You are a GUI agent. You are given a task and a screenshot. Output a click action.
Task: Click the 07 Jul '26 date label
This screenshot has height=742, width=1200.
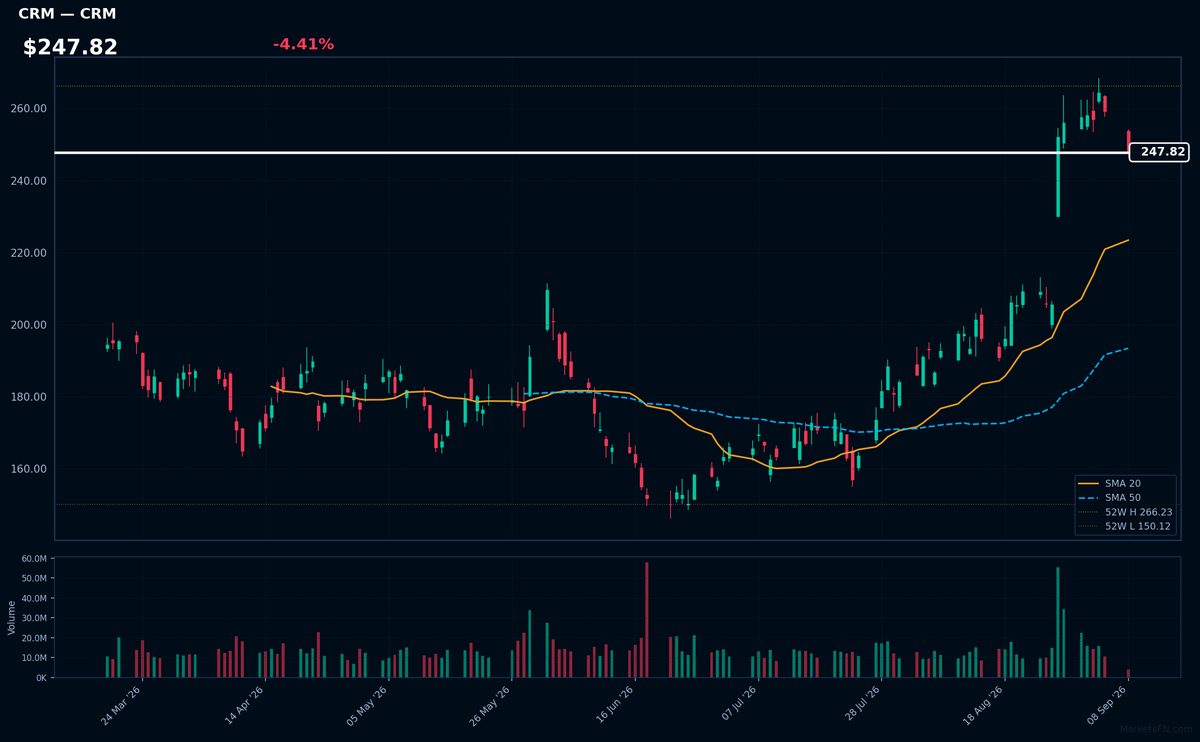(737, 705)
